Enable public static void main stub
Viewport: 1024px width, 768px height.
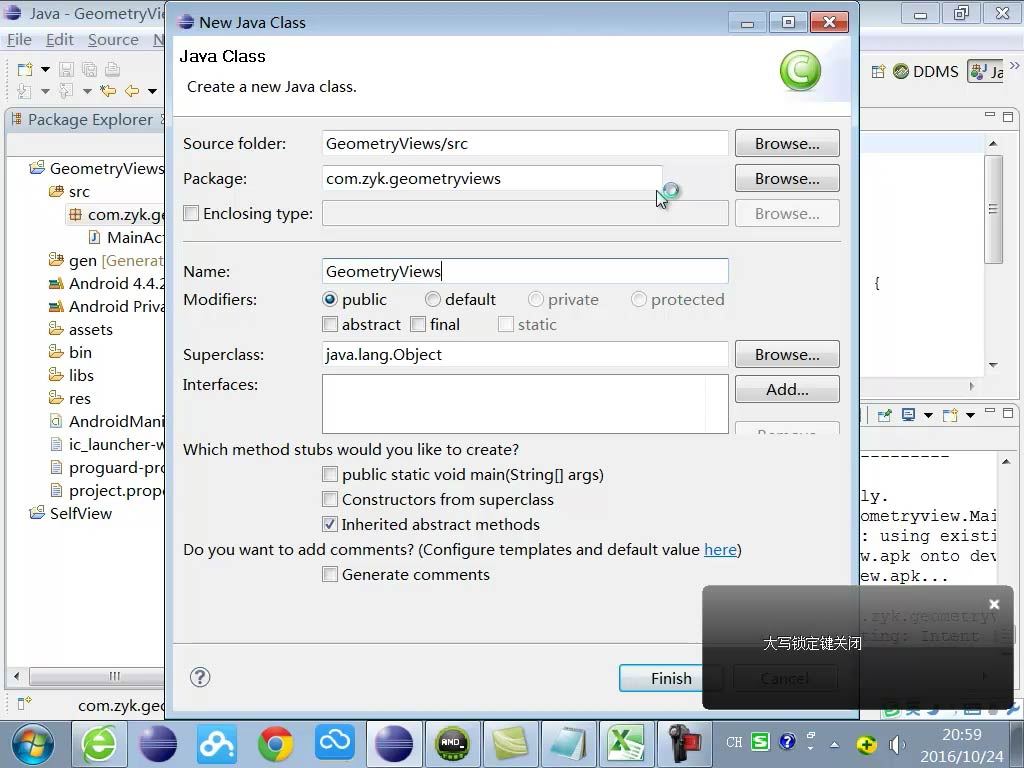pyautogui.click(x=330, y=474)
